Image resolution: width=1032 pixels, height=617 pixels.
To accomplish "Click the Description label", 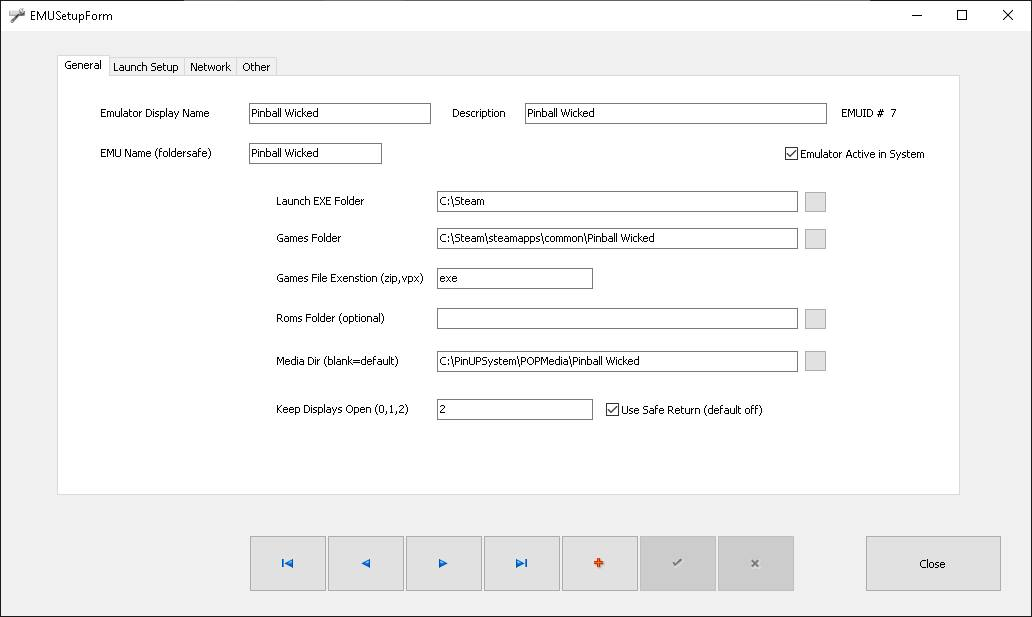I will 478,113.
